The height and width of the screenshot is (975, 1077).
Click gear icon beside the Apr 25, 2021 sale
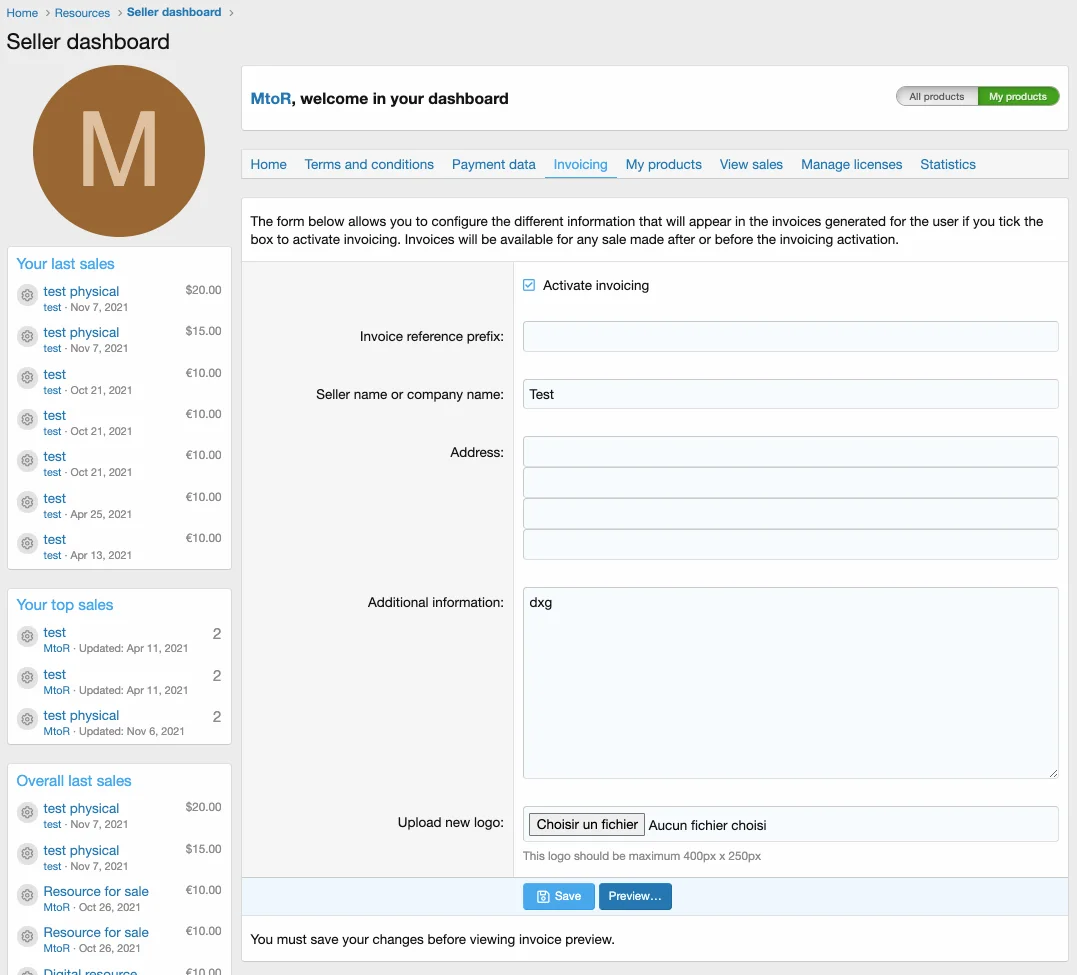27,502
